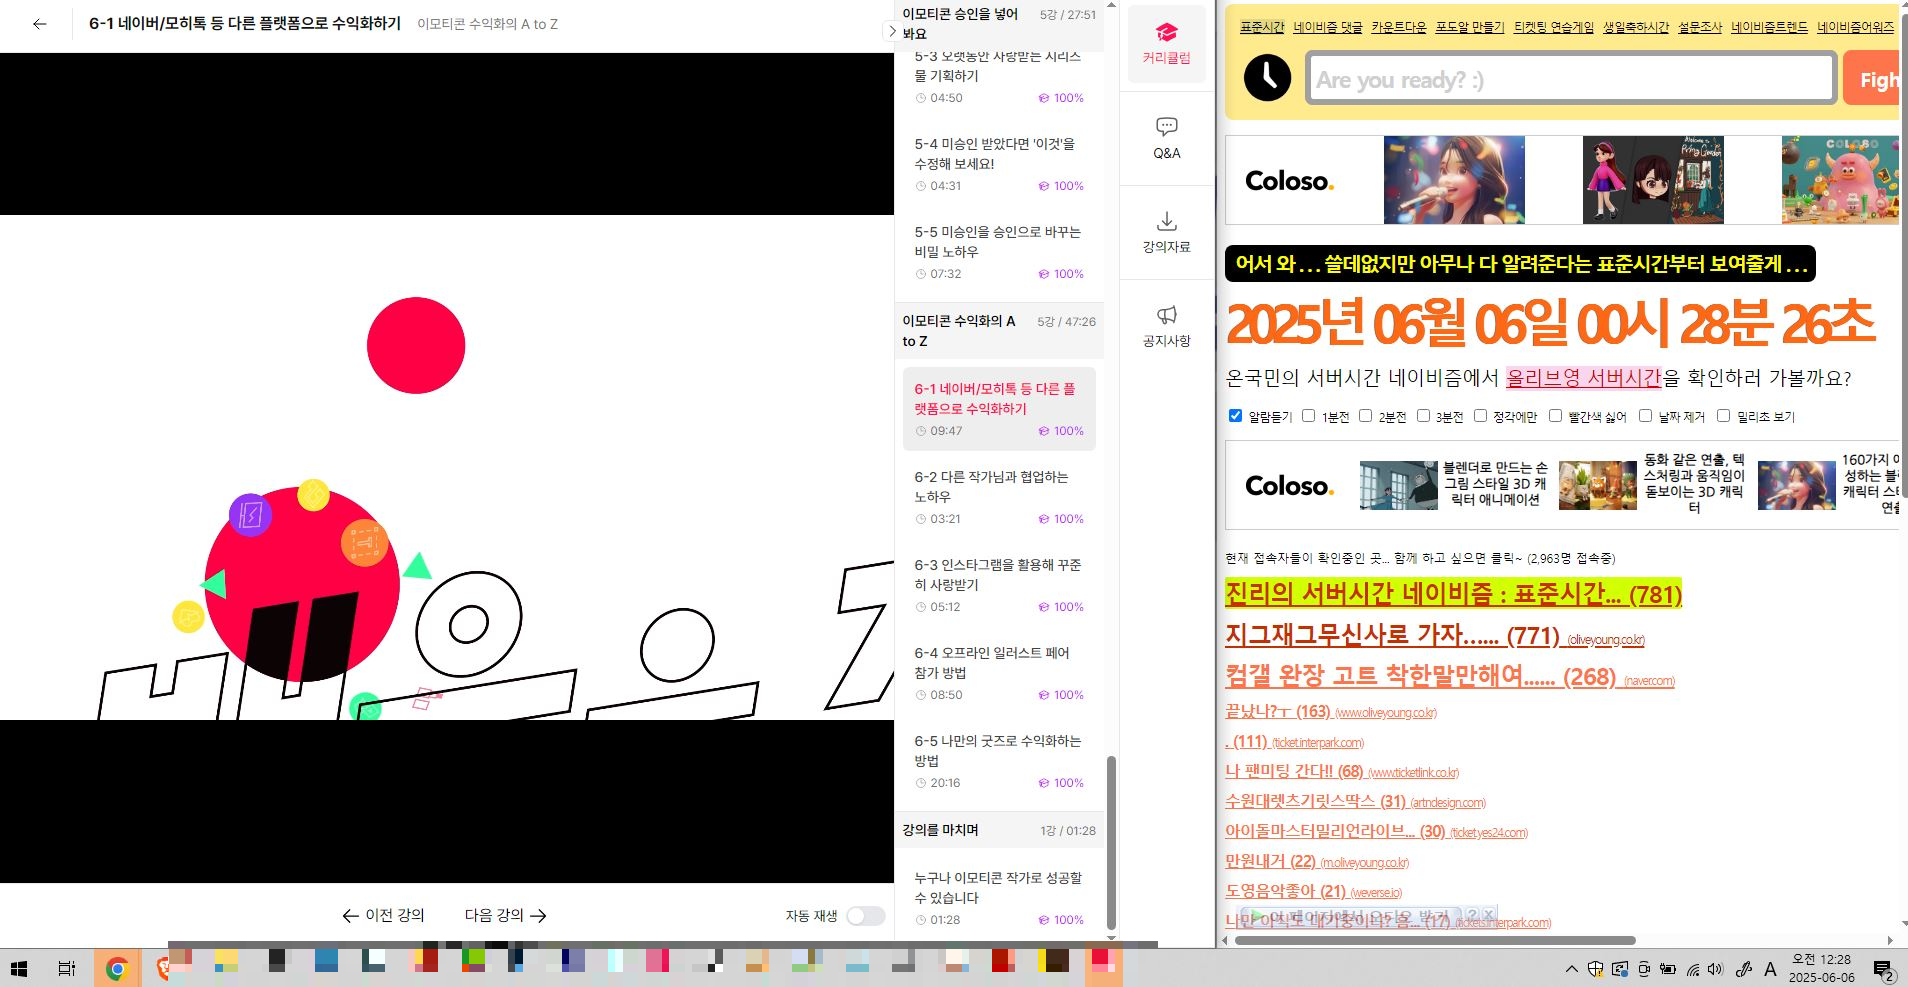Open the Meet Now camera tray icon
Screen dimensions: 1908x987
click(x=1644, y=969)
